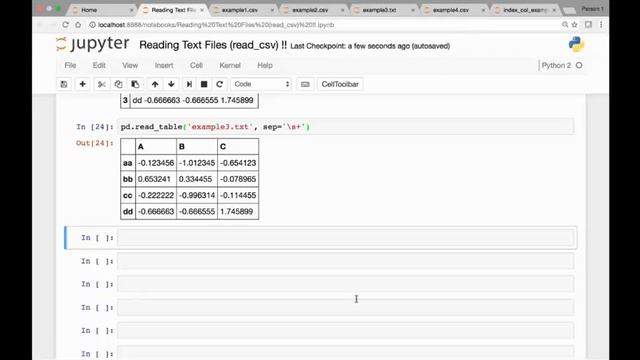Click into the In [24] code cell
Screen dimensions: 640x360
point(345,127)
